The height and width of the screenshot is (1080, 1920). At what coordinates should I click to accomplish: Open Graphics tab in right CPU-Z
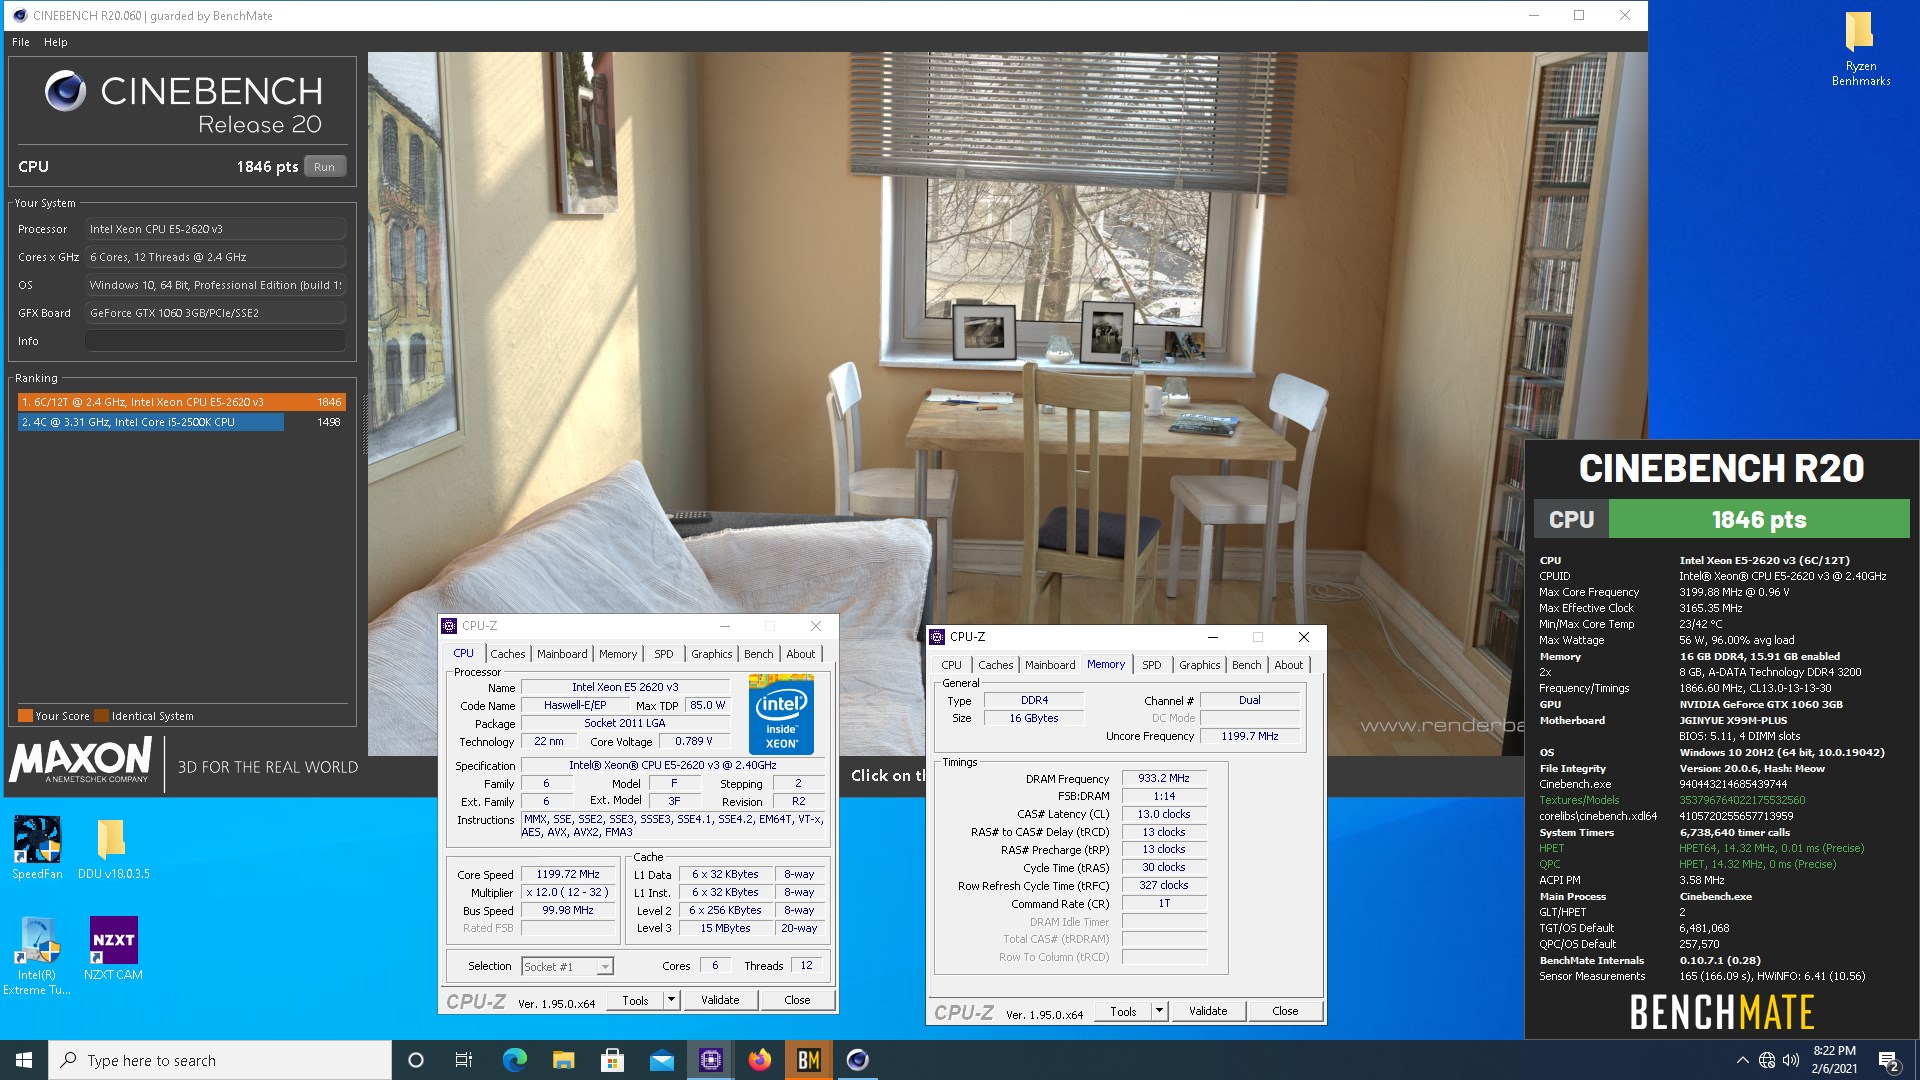(1200, 665)
